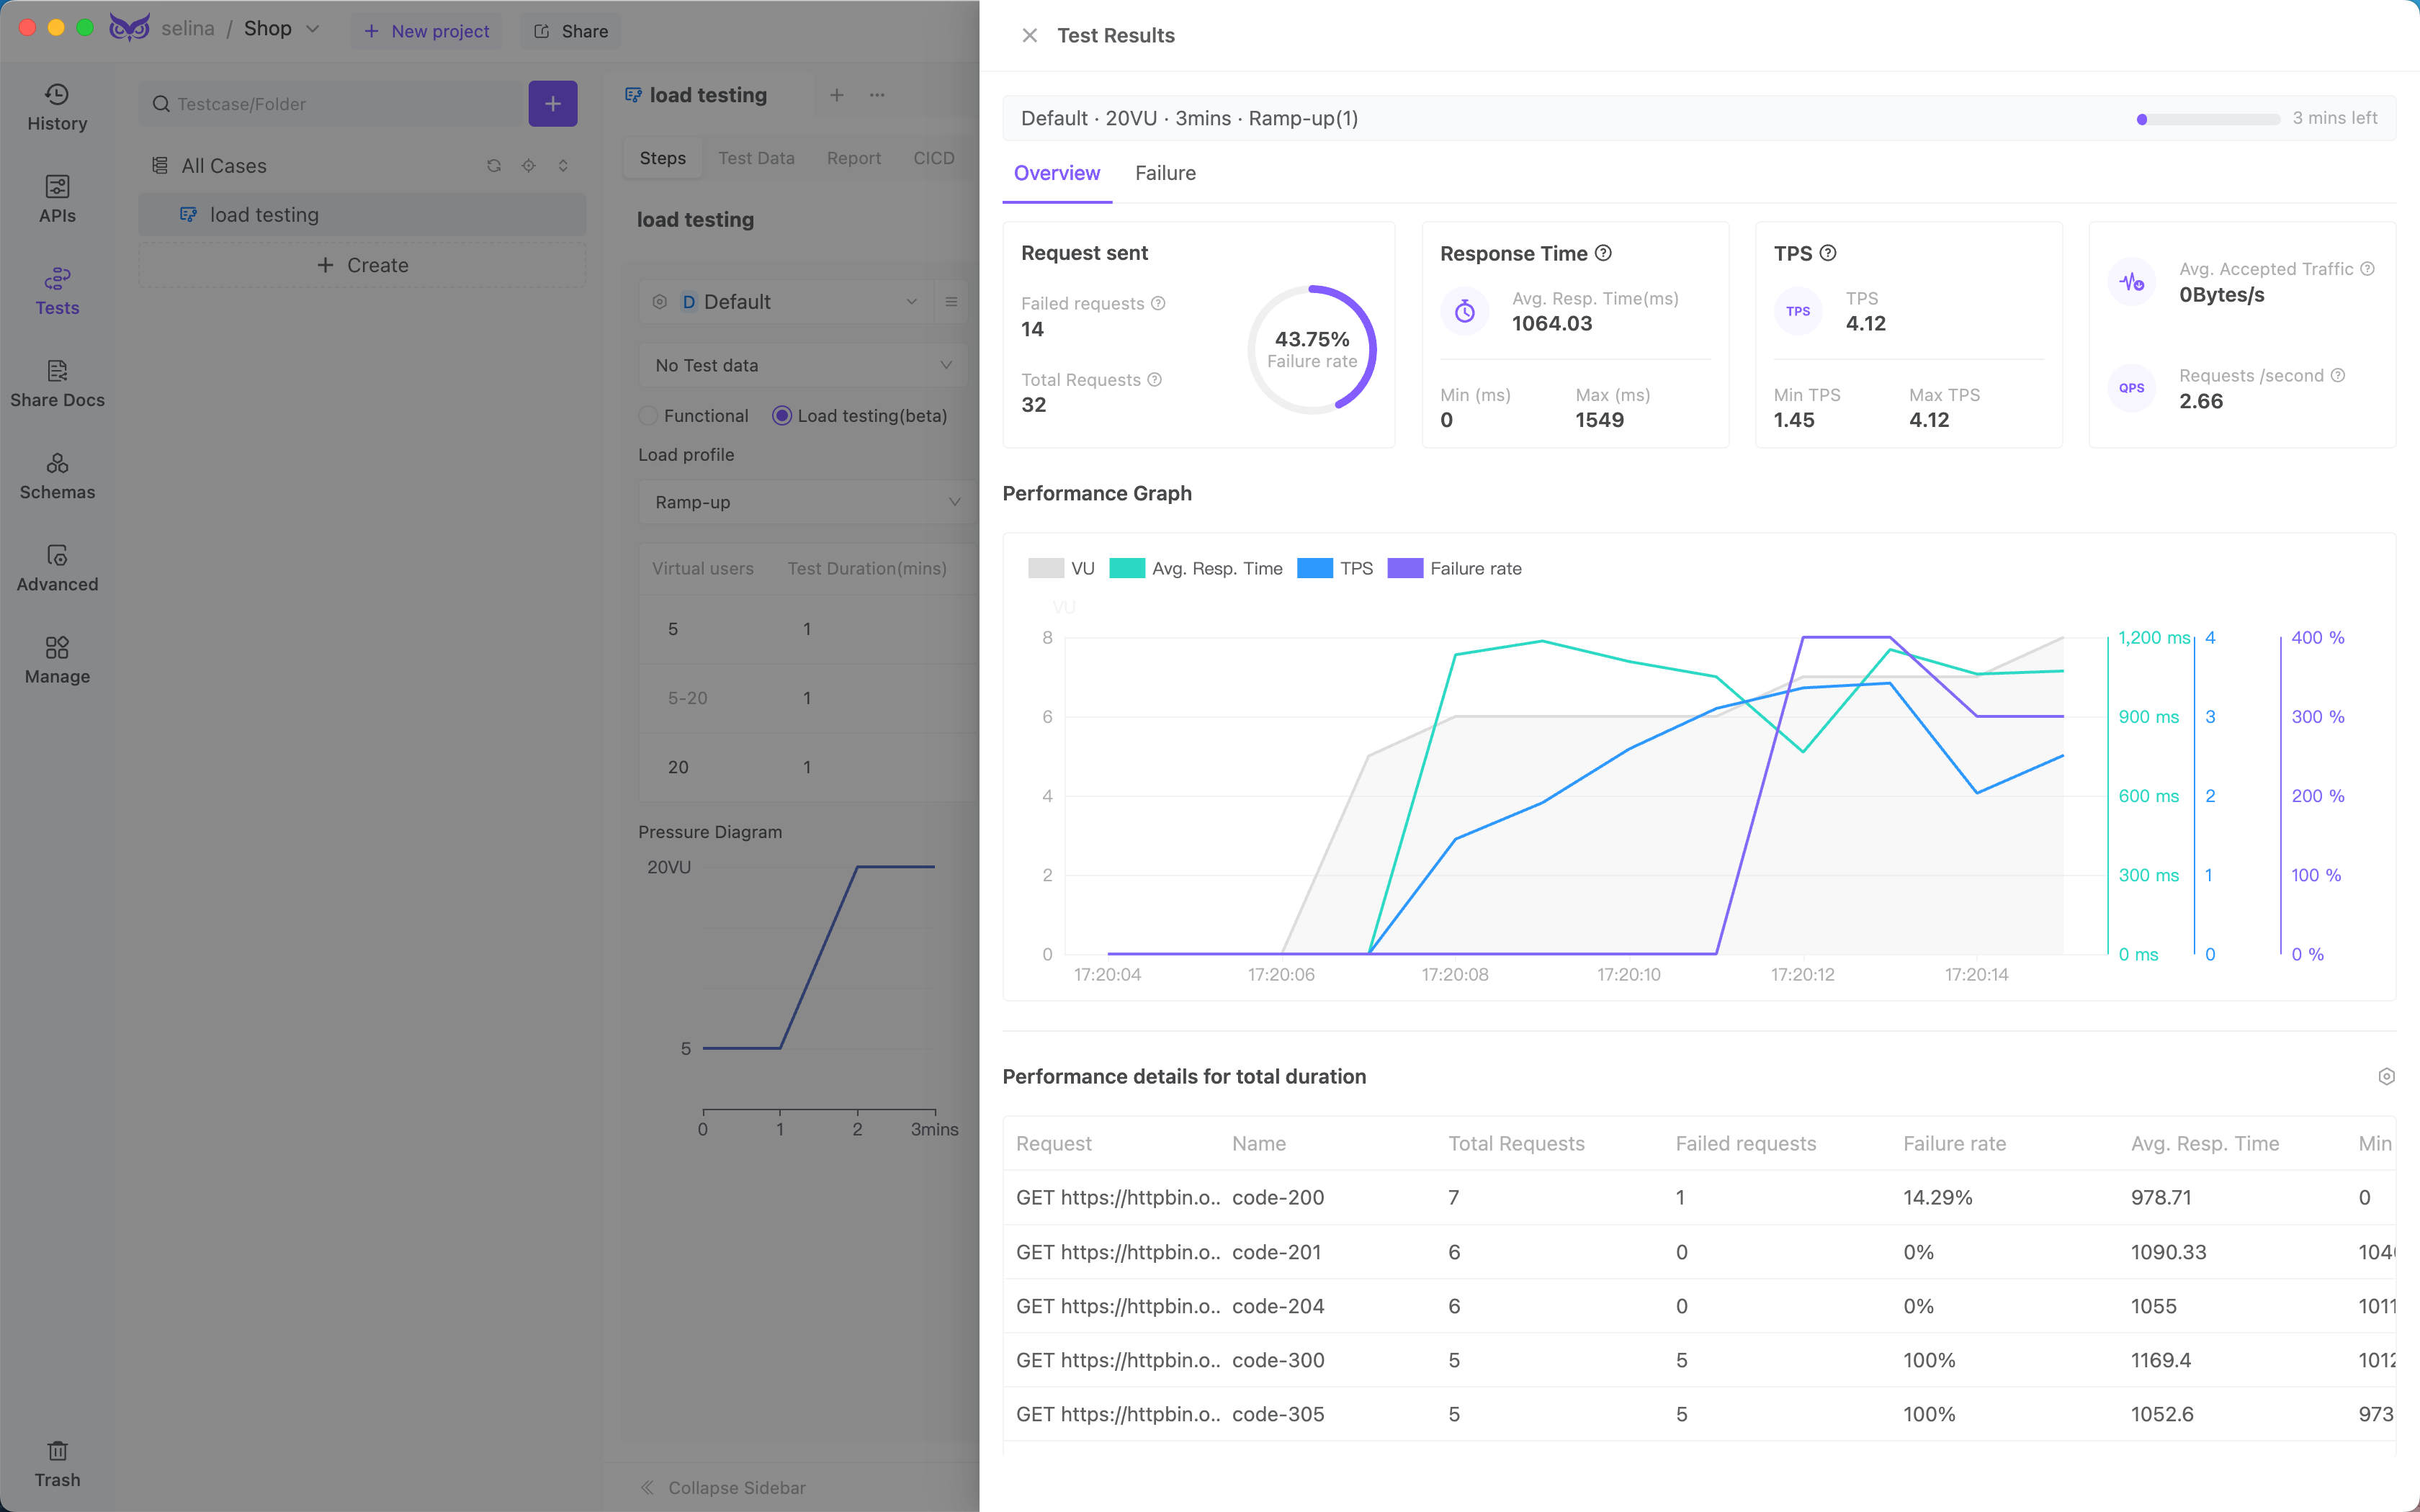Open the APIs sidebar section
The image size is (2420, 1512).
pyautogui.click(x=57, y=200)
